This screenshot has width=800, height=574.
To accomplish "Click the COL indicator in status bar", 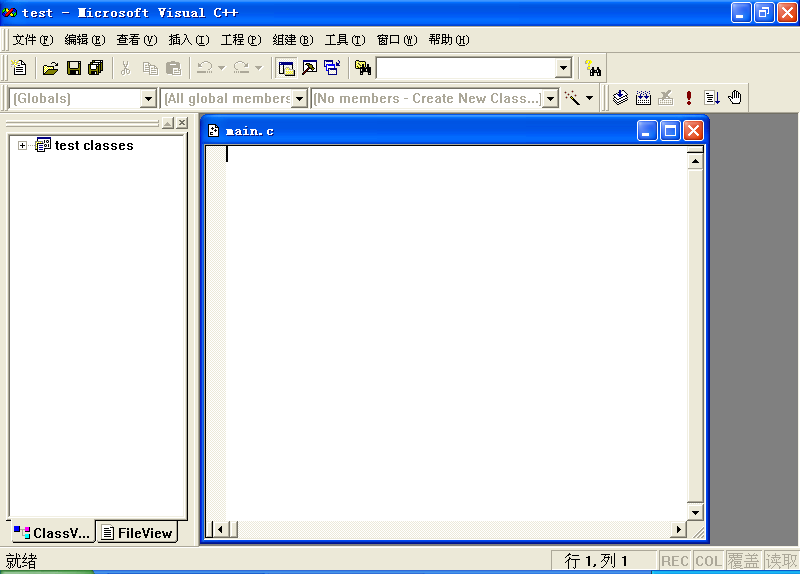I will (x=708, y=561).
